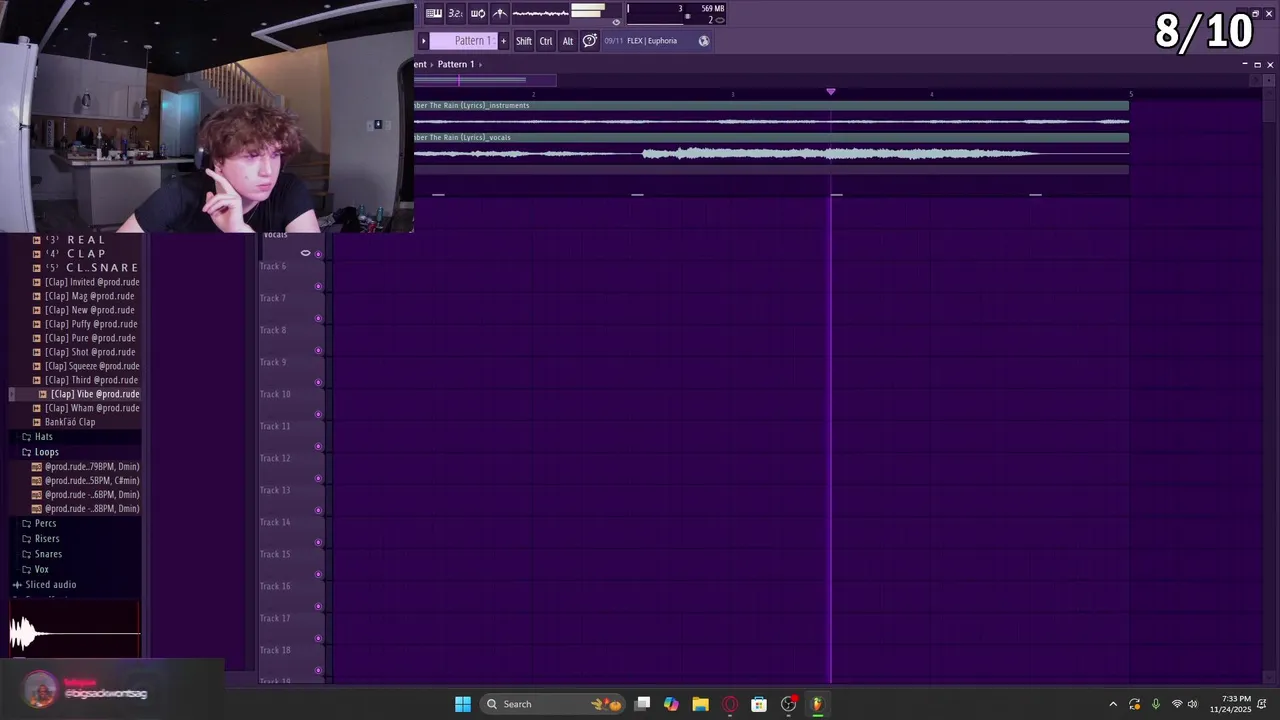Click the lips icon on vocals track
Screen dimensions: 1280x720
(306, 253)
